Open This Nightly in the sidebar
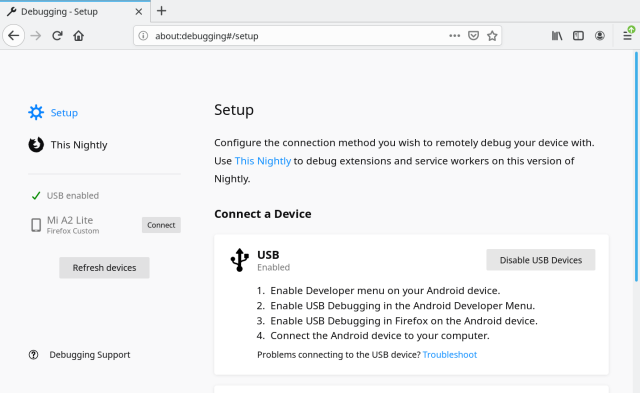 pyautogui.click(x=68, y=145)
